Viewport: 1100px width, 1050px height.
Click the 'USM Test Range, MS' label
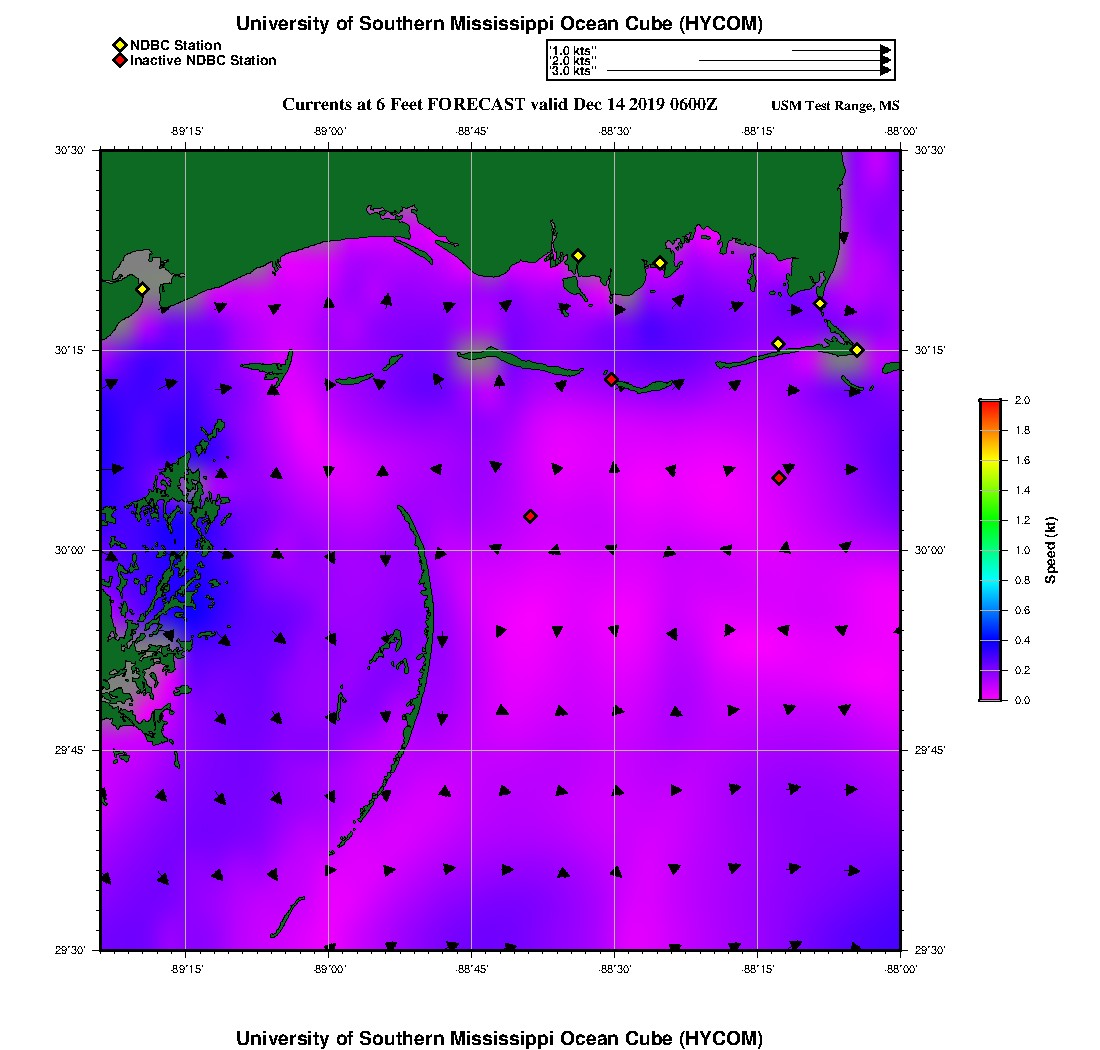(835, 106)
